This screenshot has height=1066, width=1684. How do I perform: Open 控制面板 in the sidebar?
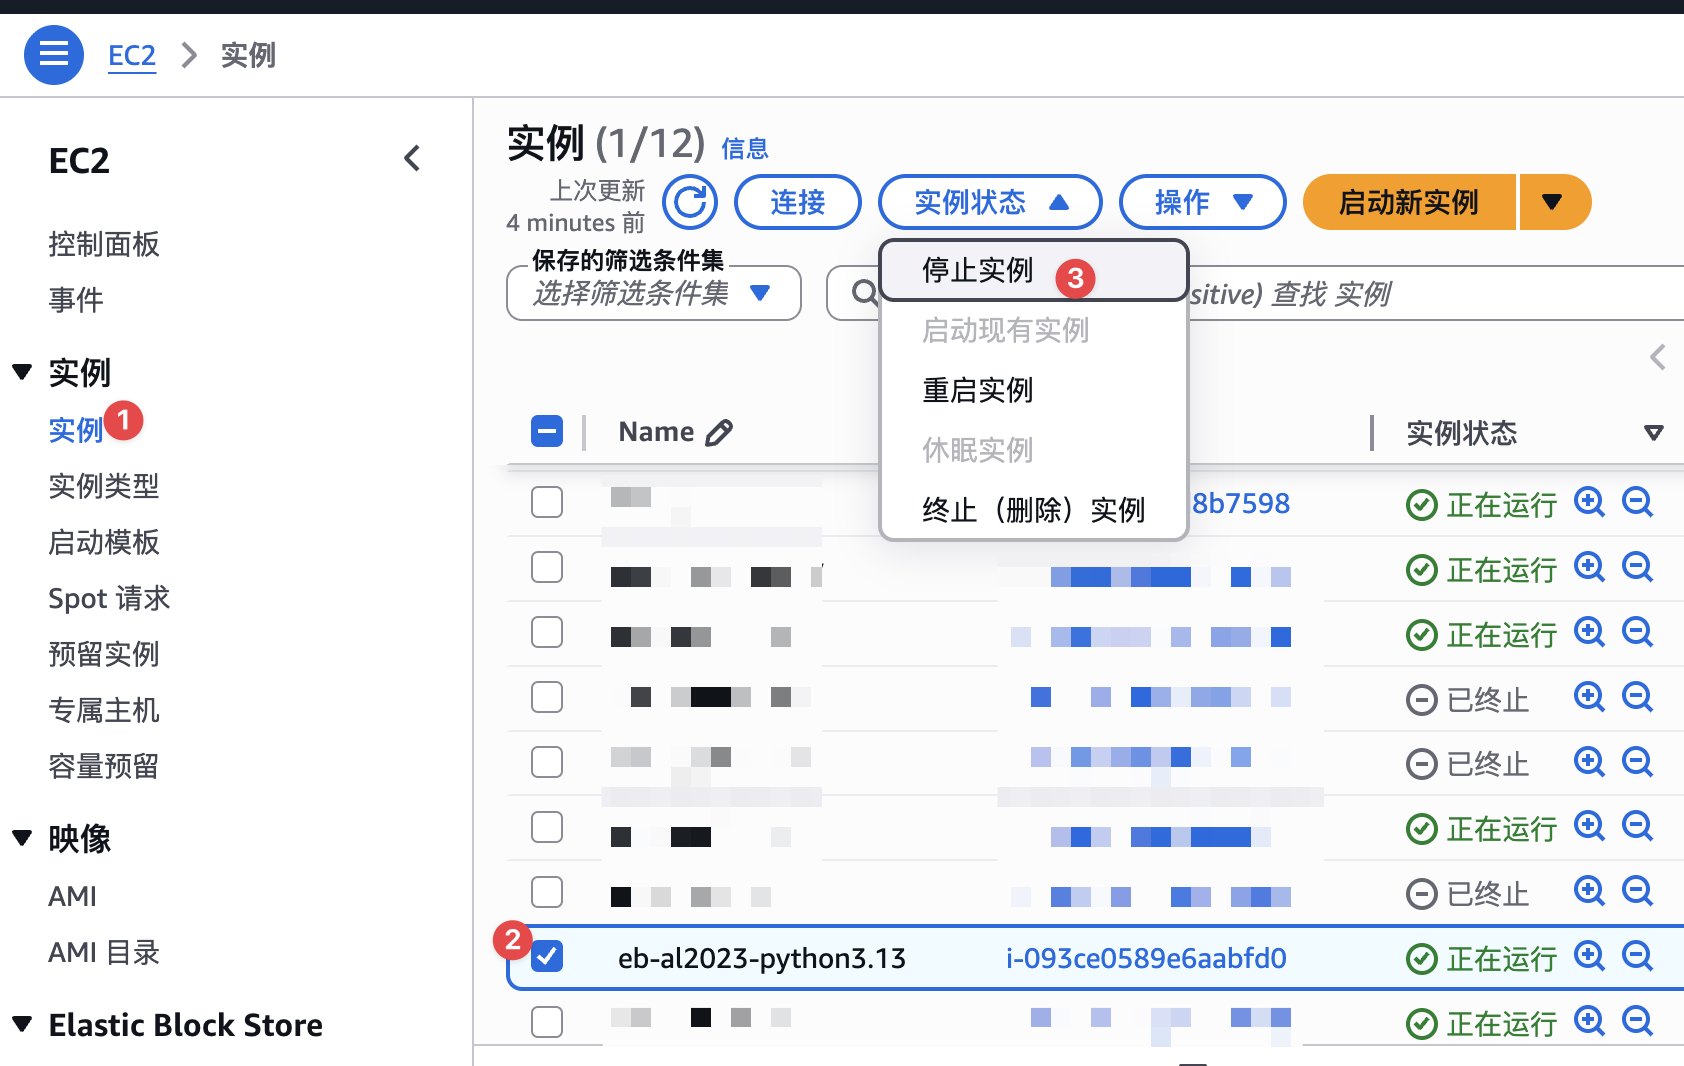104,244
